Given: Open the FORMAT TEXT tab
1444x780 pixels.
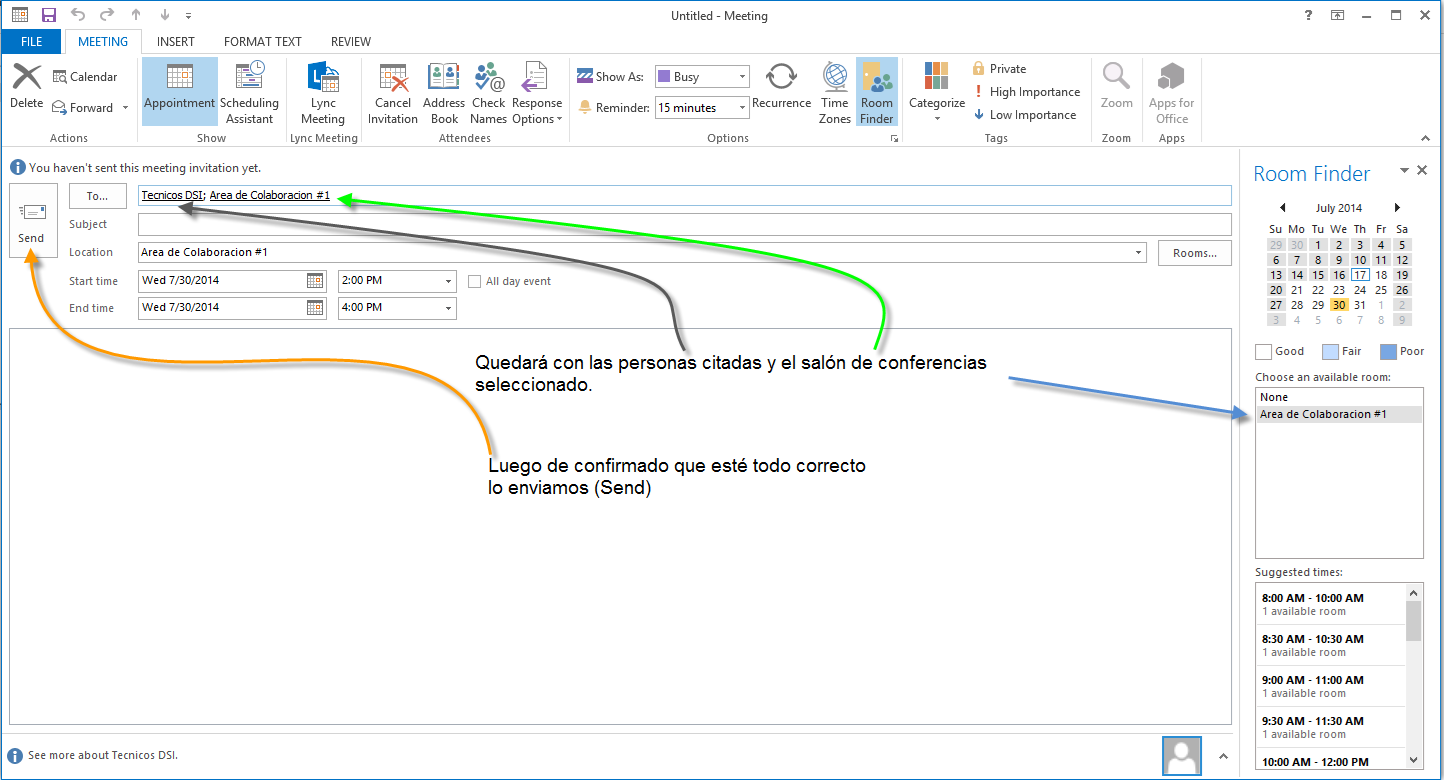Looking at the screenshot, I should (x=262, y=42).
